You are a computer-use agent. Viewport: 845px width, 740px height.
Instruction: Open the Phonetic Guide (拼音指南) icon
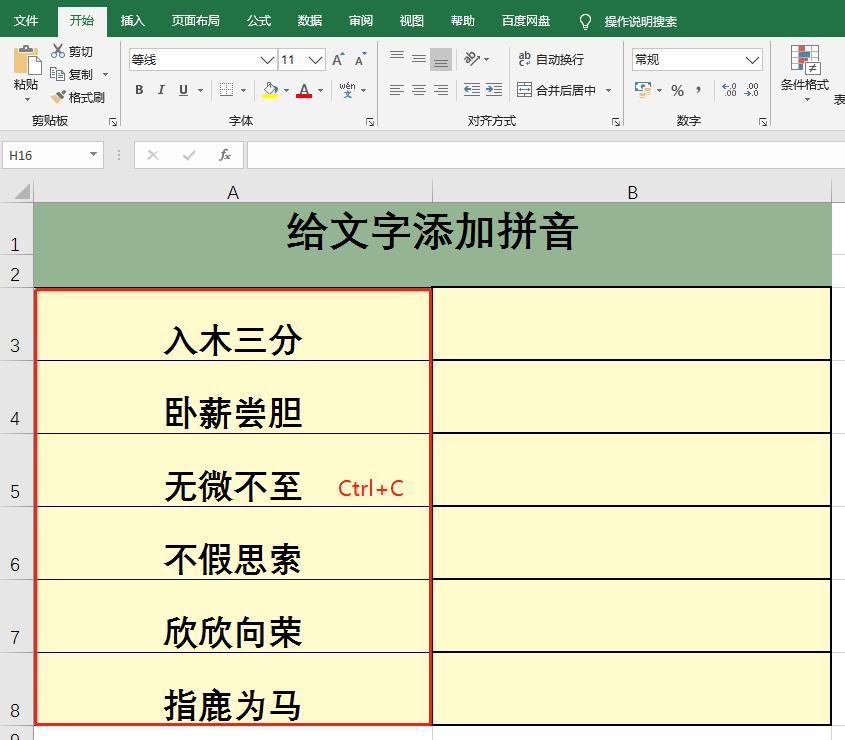(x=344, y=89)
